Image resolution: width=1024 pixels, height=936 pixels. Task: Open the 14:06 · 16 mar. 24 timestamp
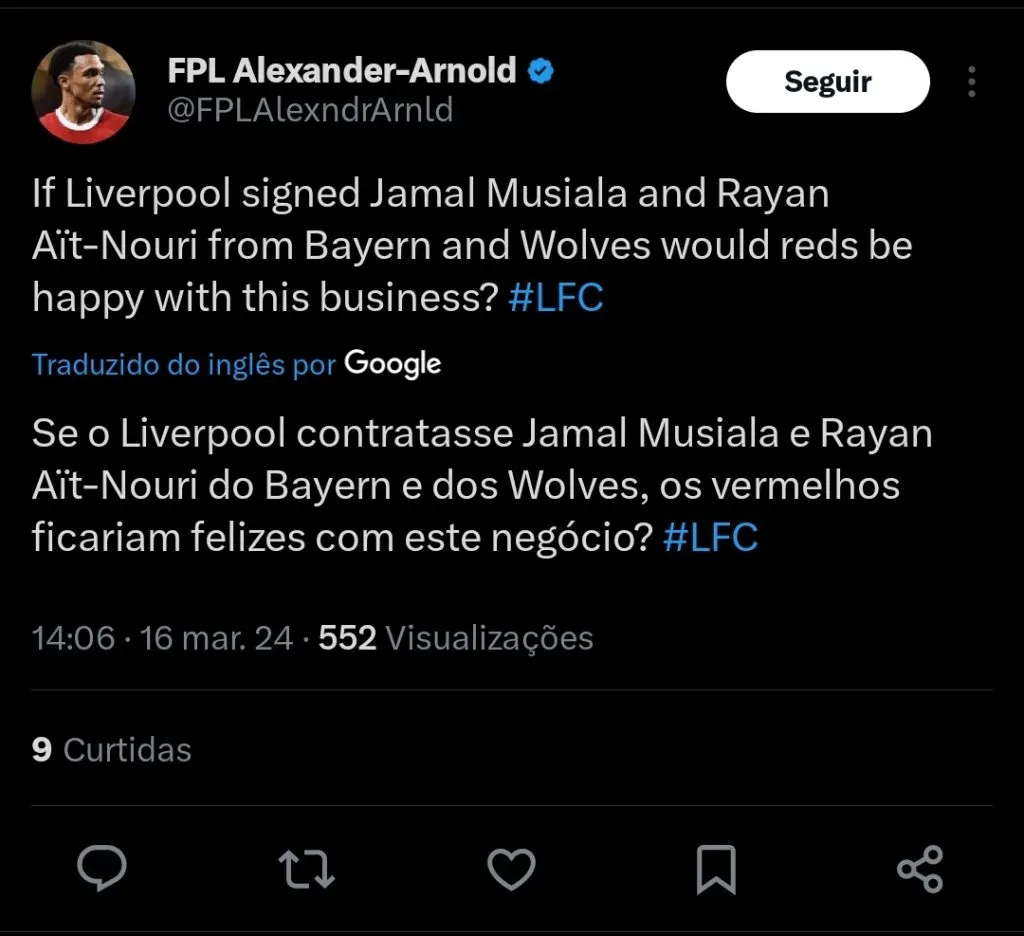point(162,638)
